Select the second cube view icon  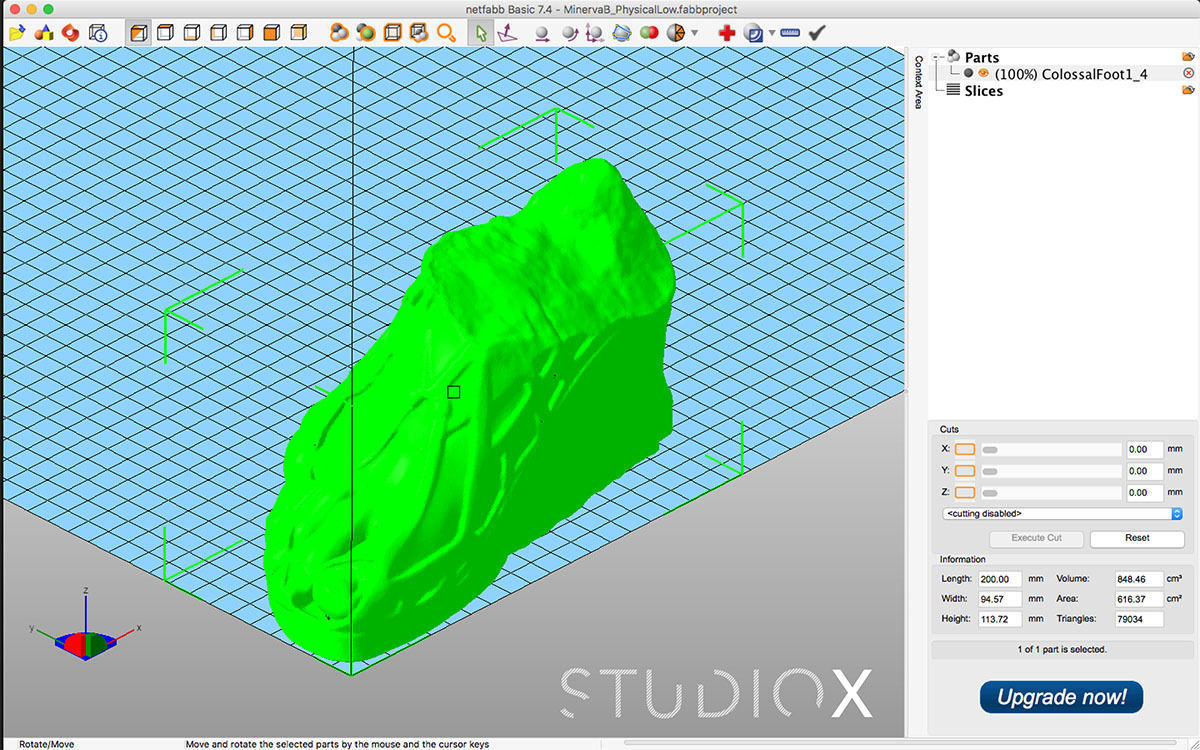click(166, 33)
